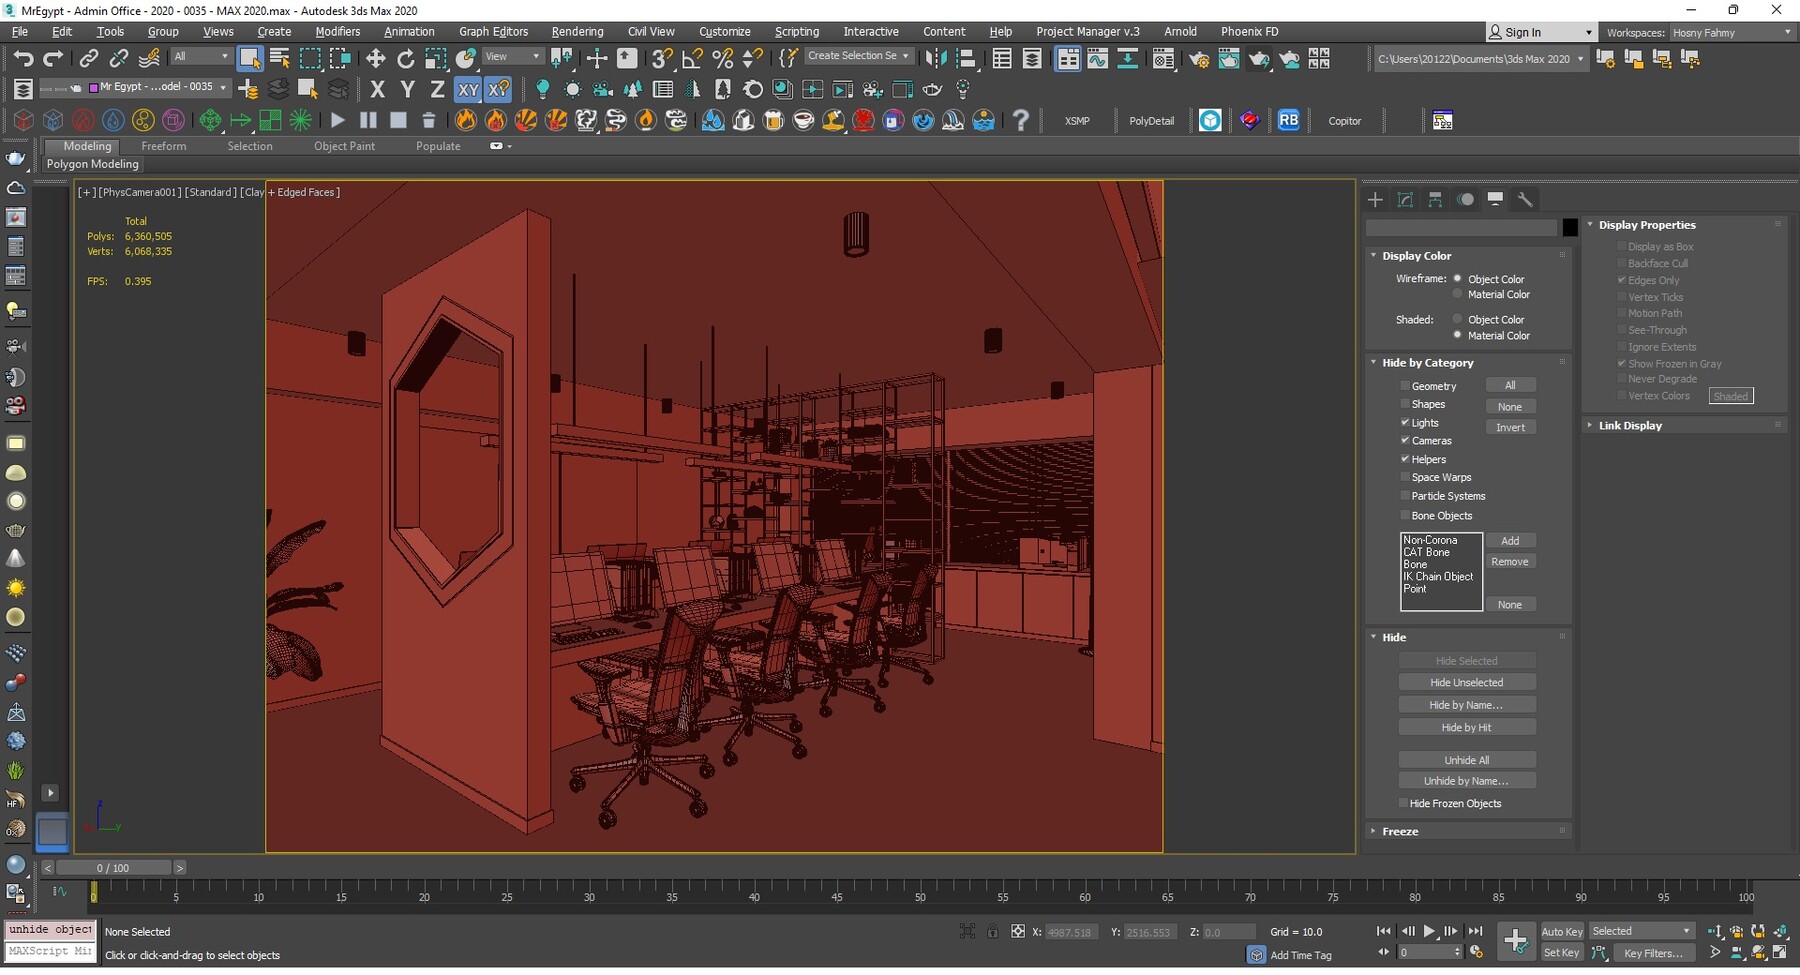Enable the Geometry checkbox under Hide by Category
Image resolution: width=1800 pixels, height=975 pixels.
click(x=1406, y=386)
